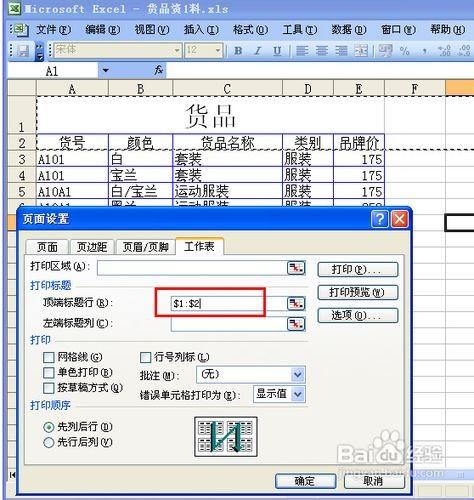This screenshot has width=474, height=500.
Task: Enable the 网格线 checkbox
Action: (49, 358)
